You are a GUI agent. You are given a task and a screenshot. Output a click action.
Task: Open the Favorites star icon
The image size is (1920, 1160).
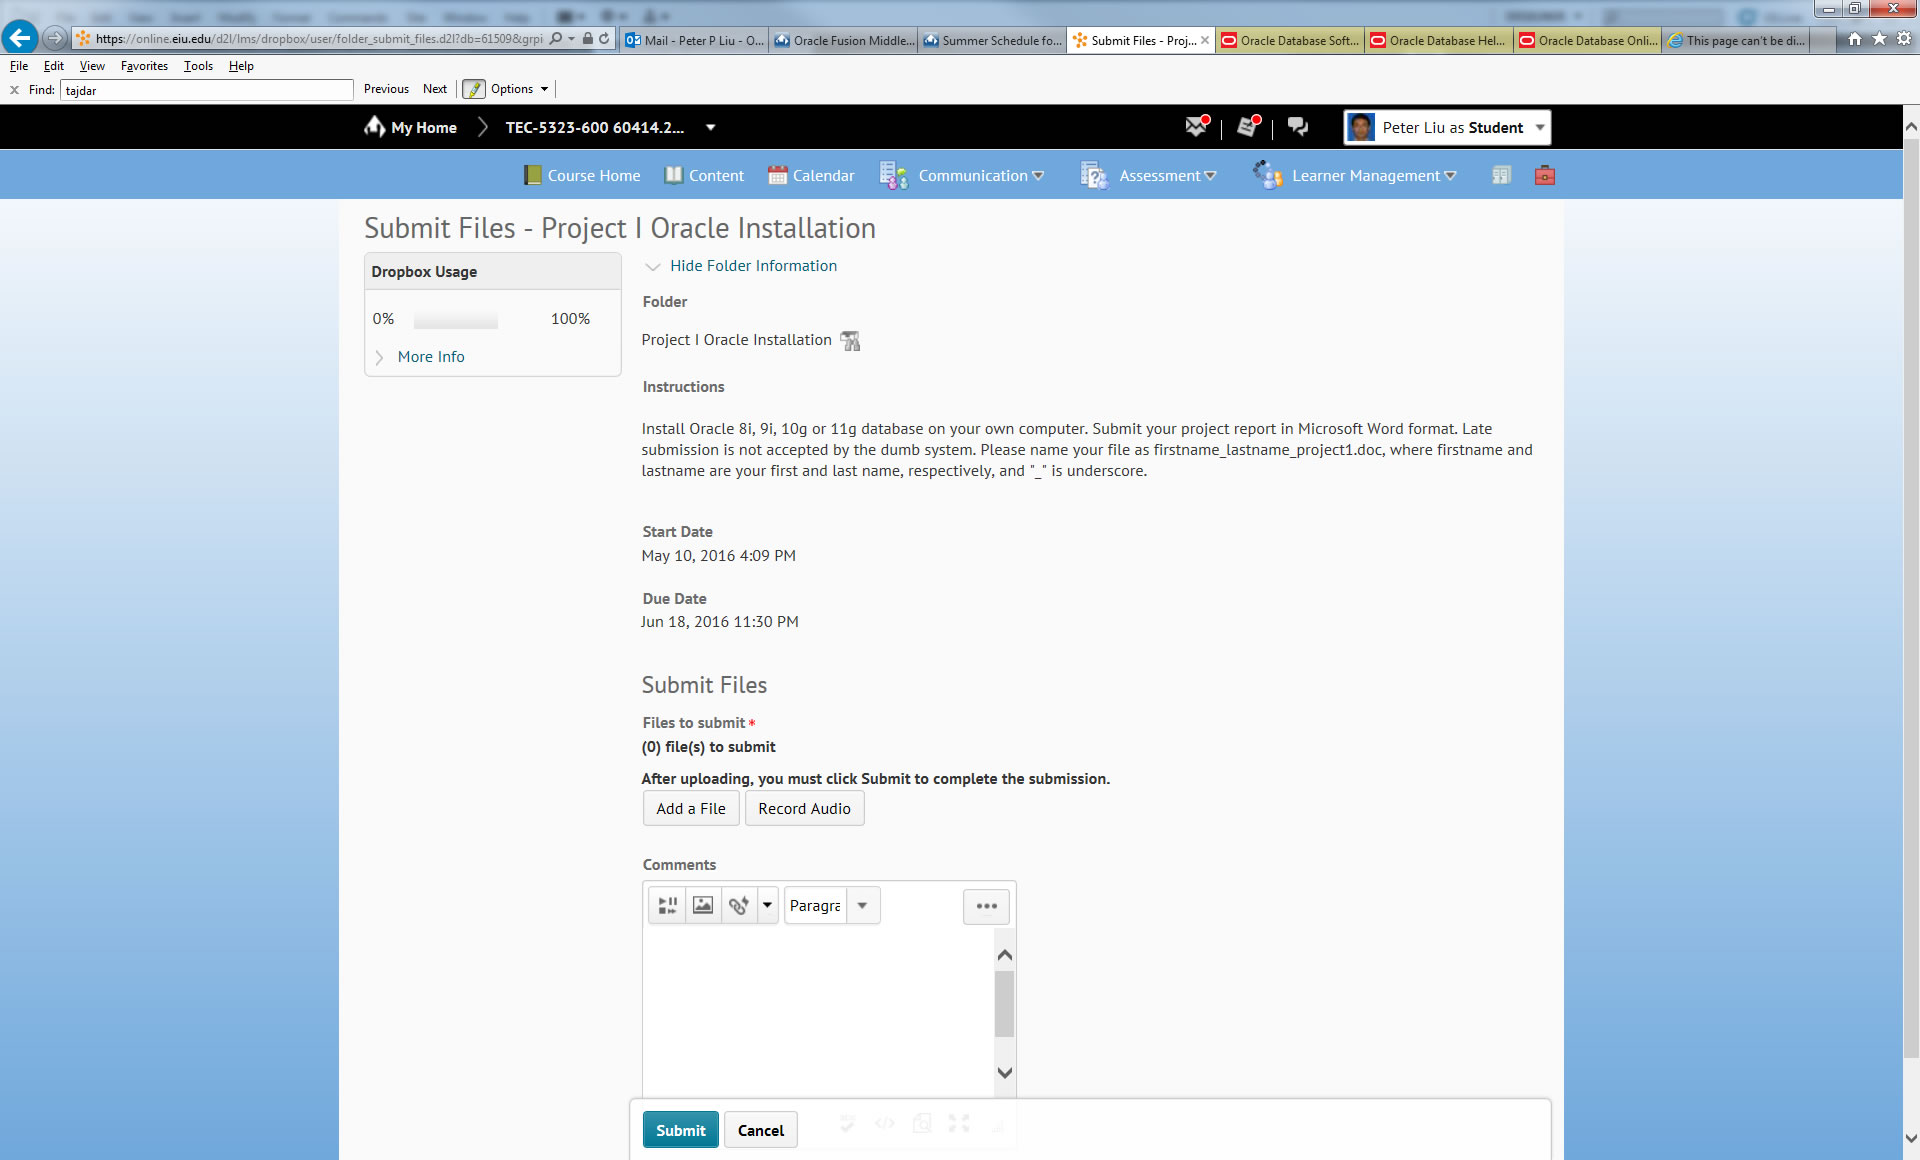1879,39
